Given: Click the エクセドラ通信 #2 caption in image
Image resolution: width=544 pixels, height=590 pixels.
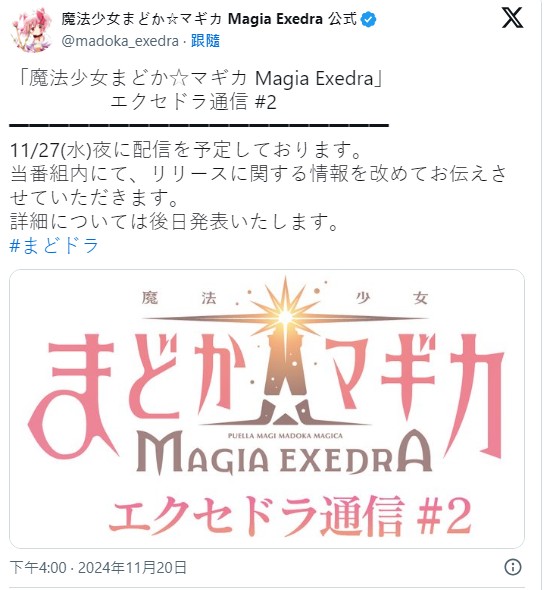Looking at the screenshot, I should (x=290, y=516).
